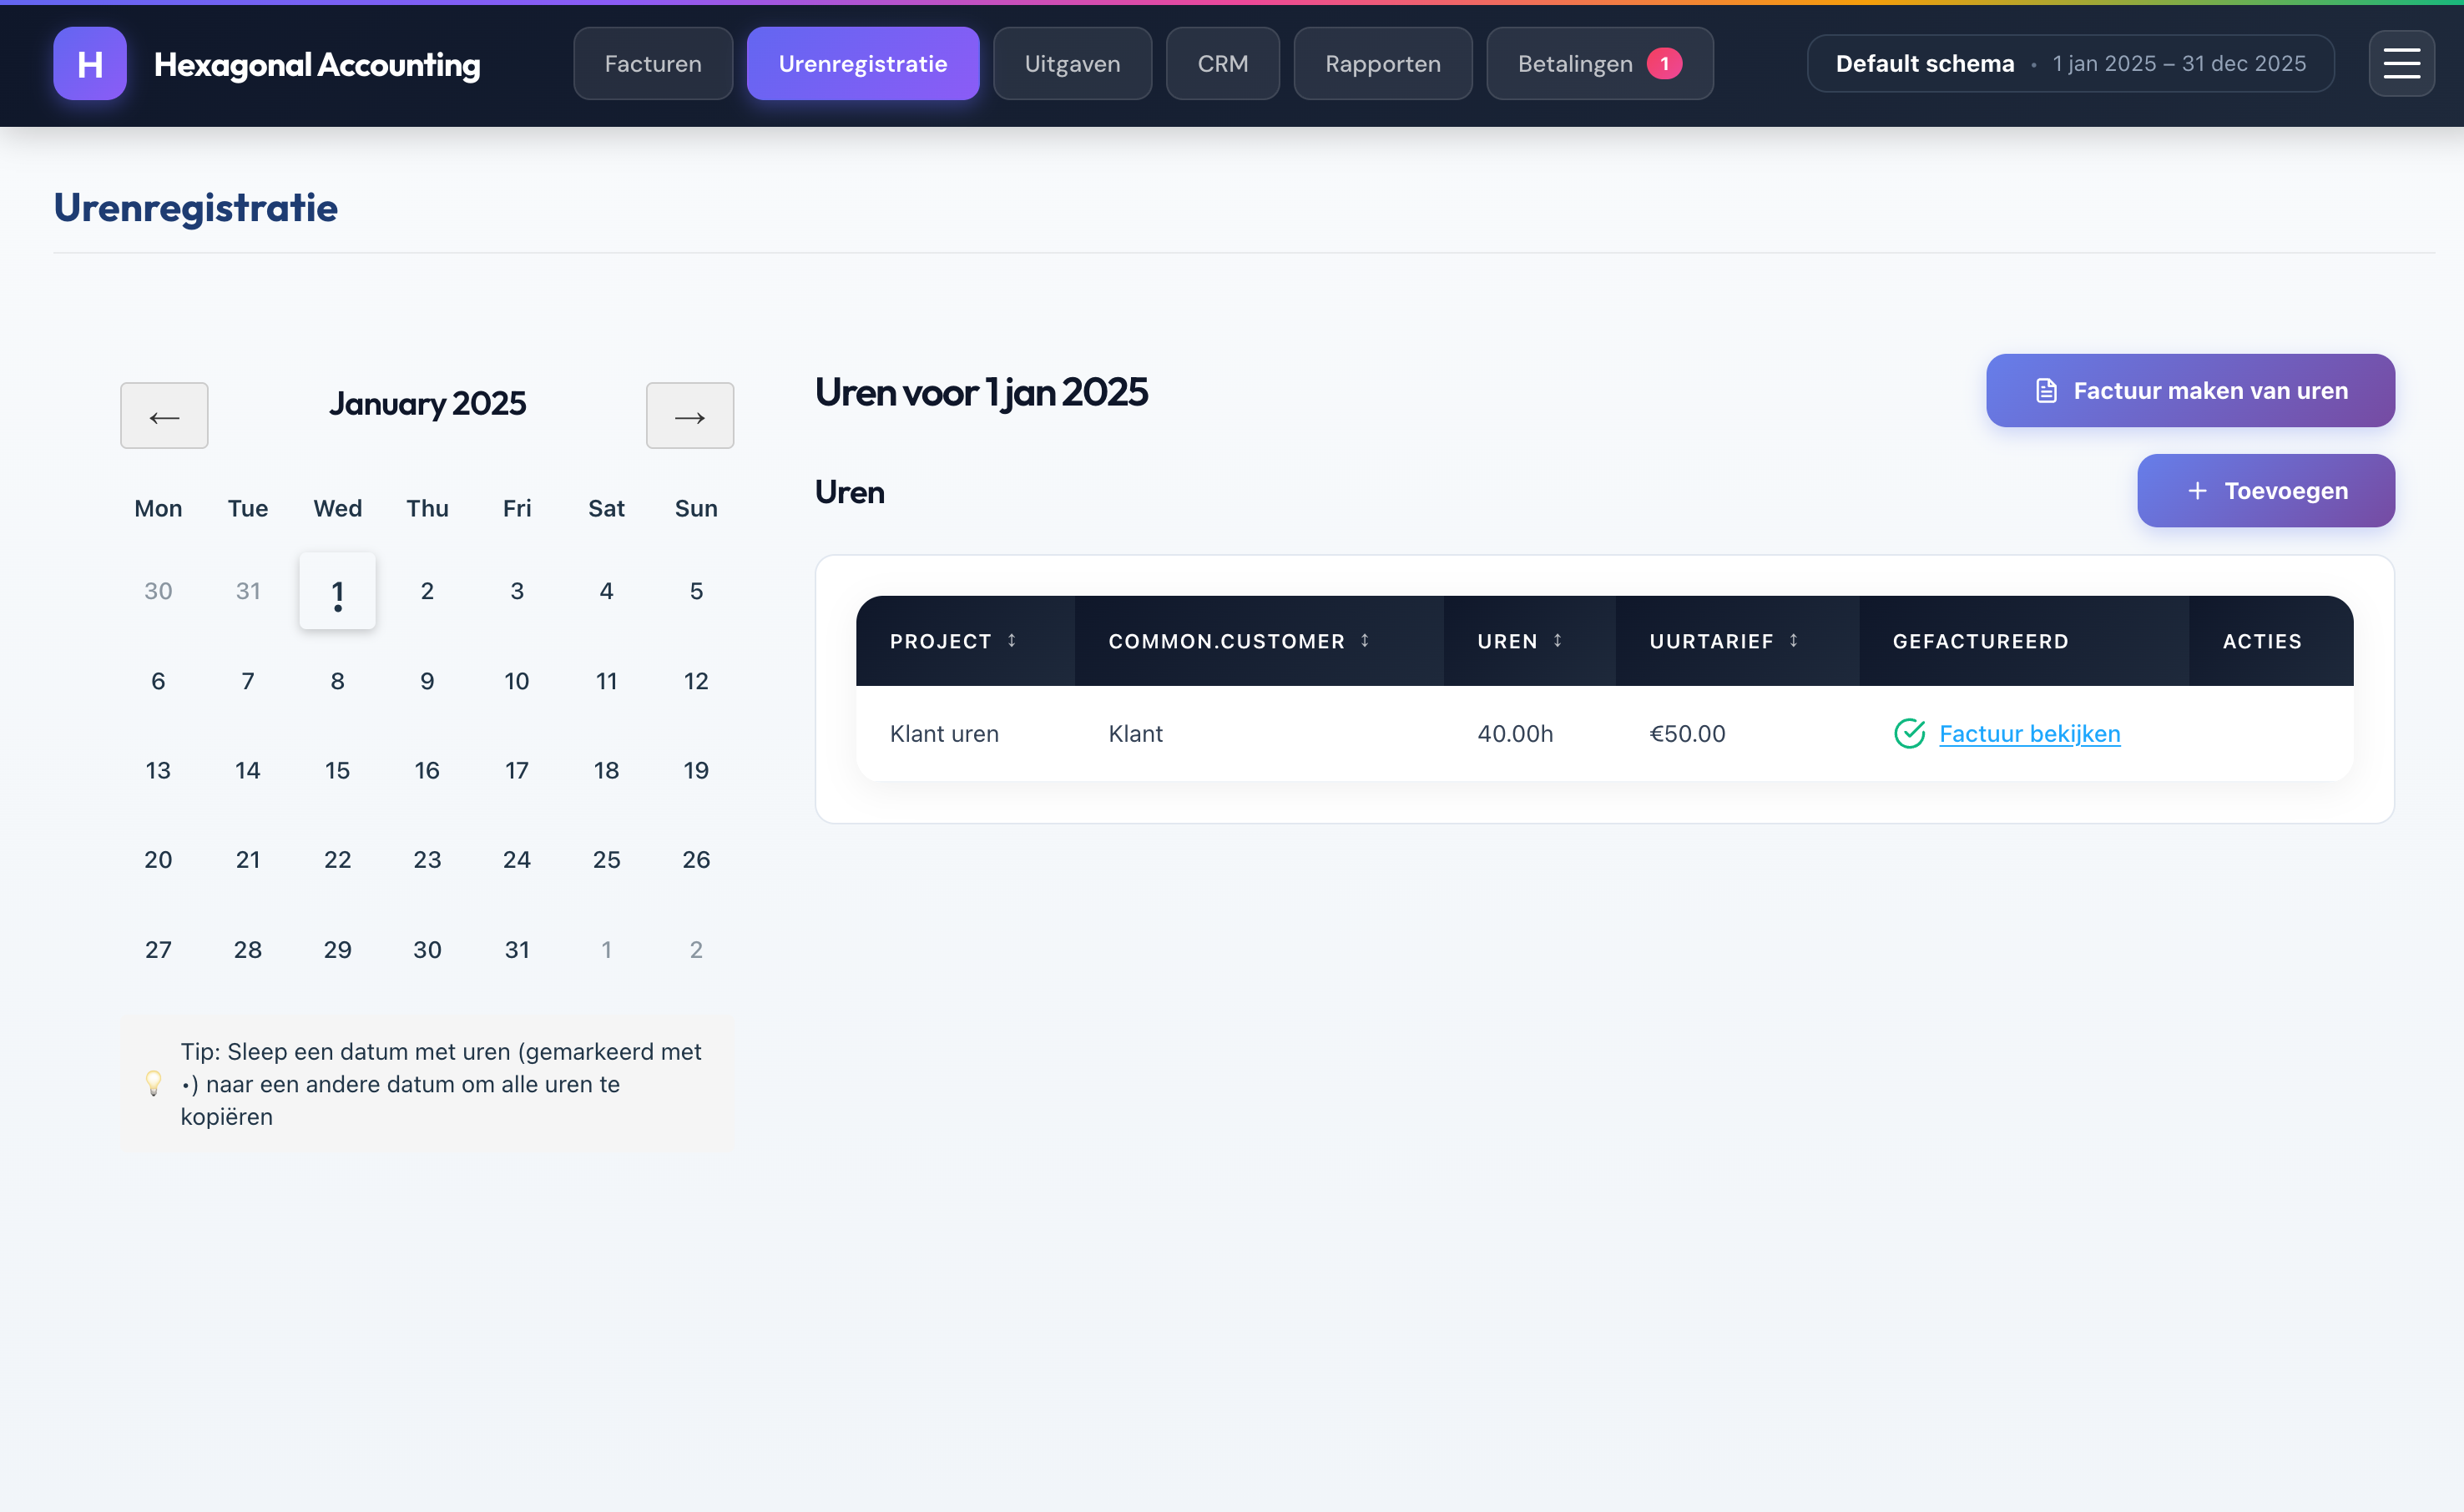Image resolution: width=2464 pixels, height=1512 pixels.
Task: Switch to Uitgaven tab
Action: (x=1072, y=64)
